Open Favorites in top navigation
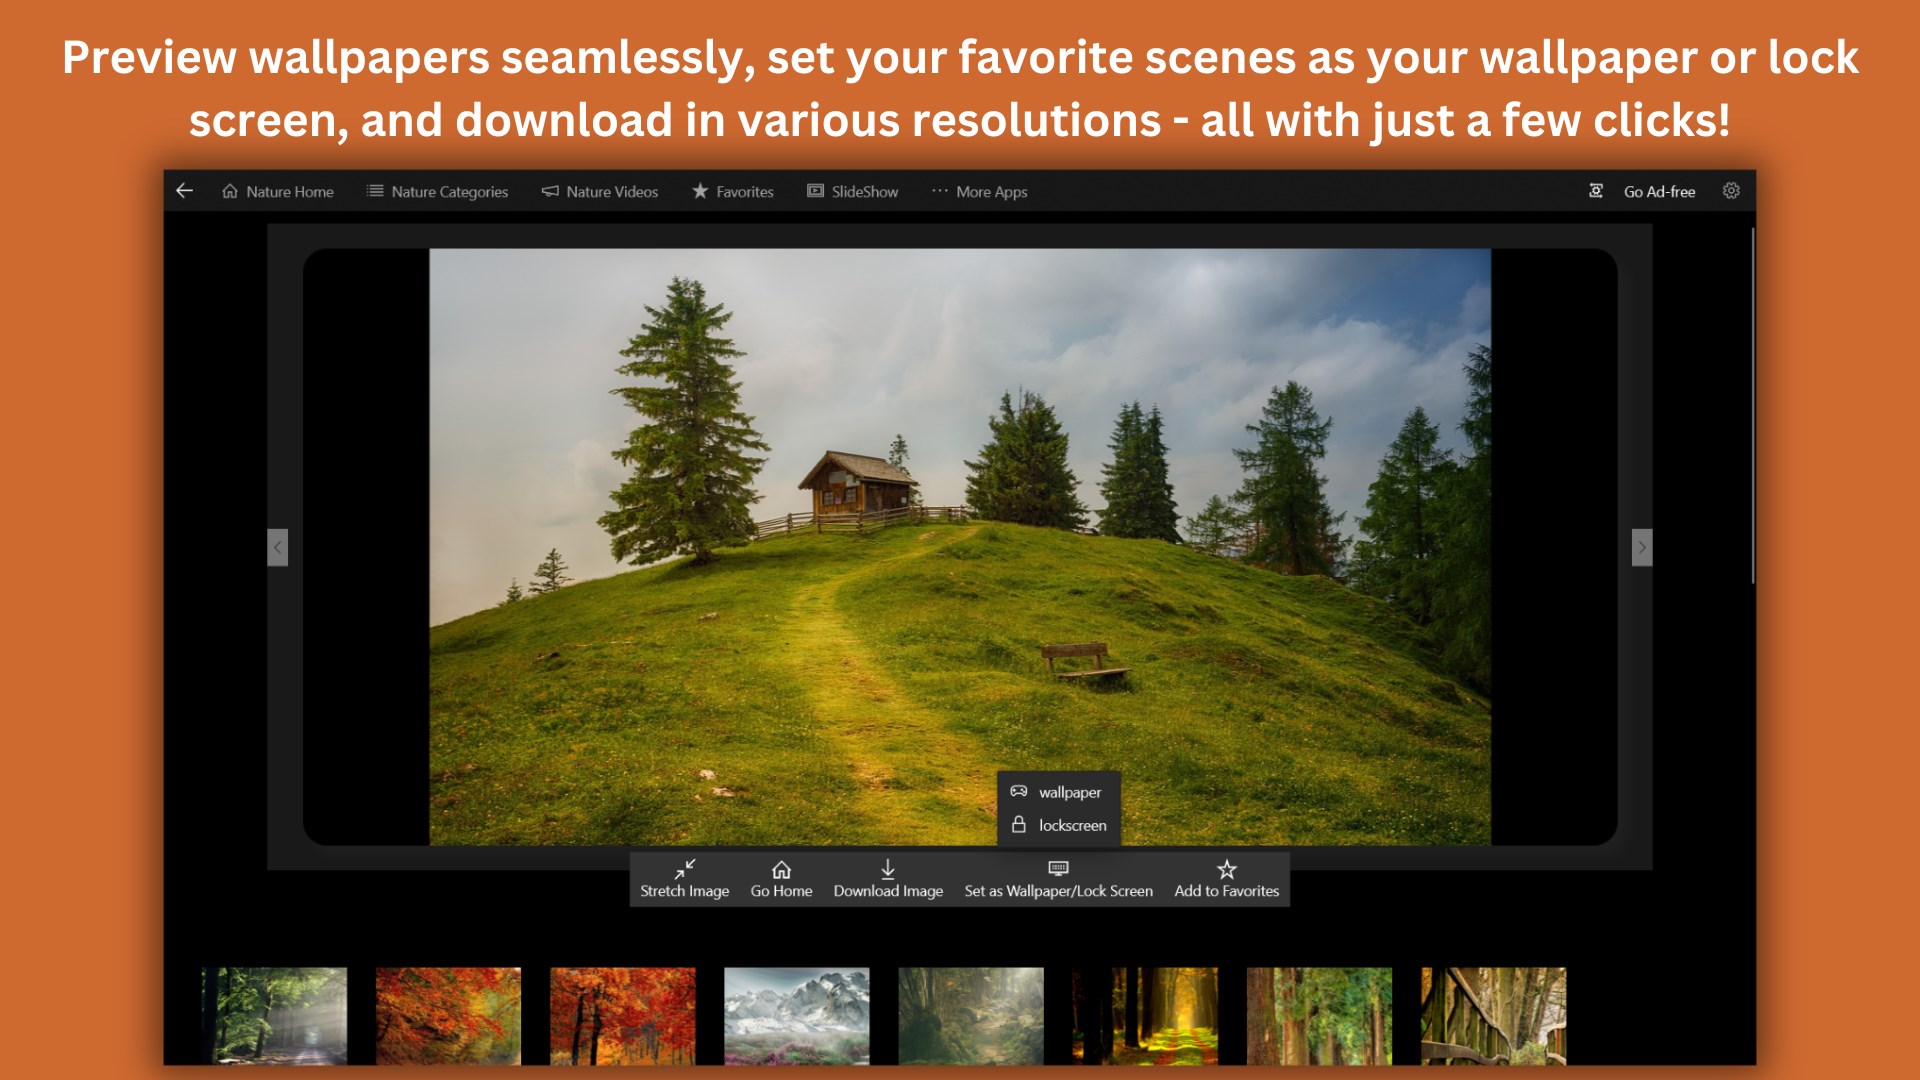The width and height of the screenshot is (1920, 1080). pyautogui.click(x=733, y=191)
